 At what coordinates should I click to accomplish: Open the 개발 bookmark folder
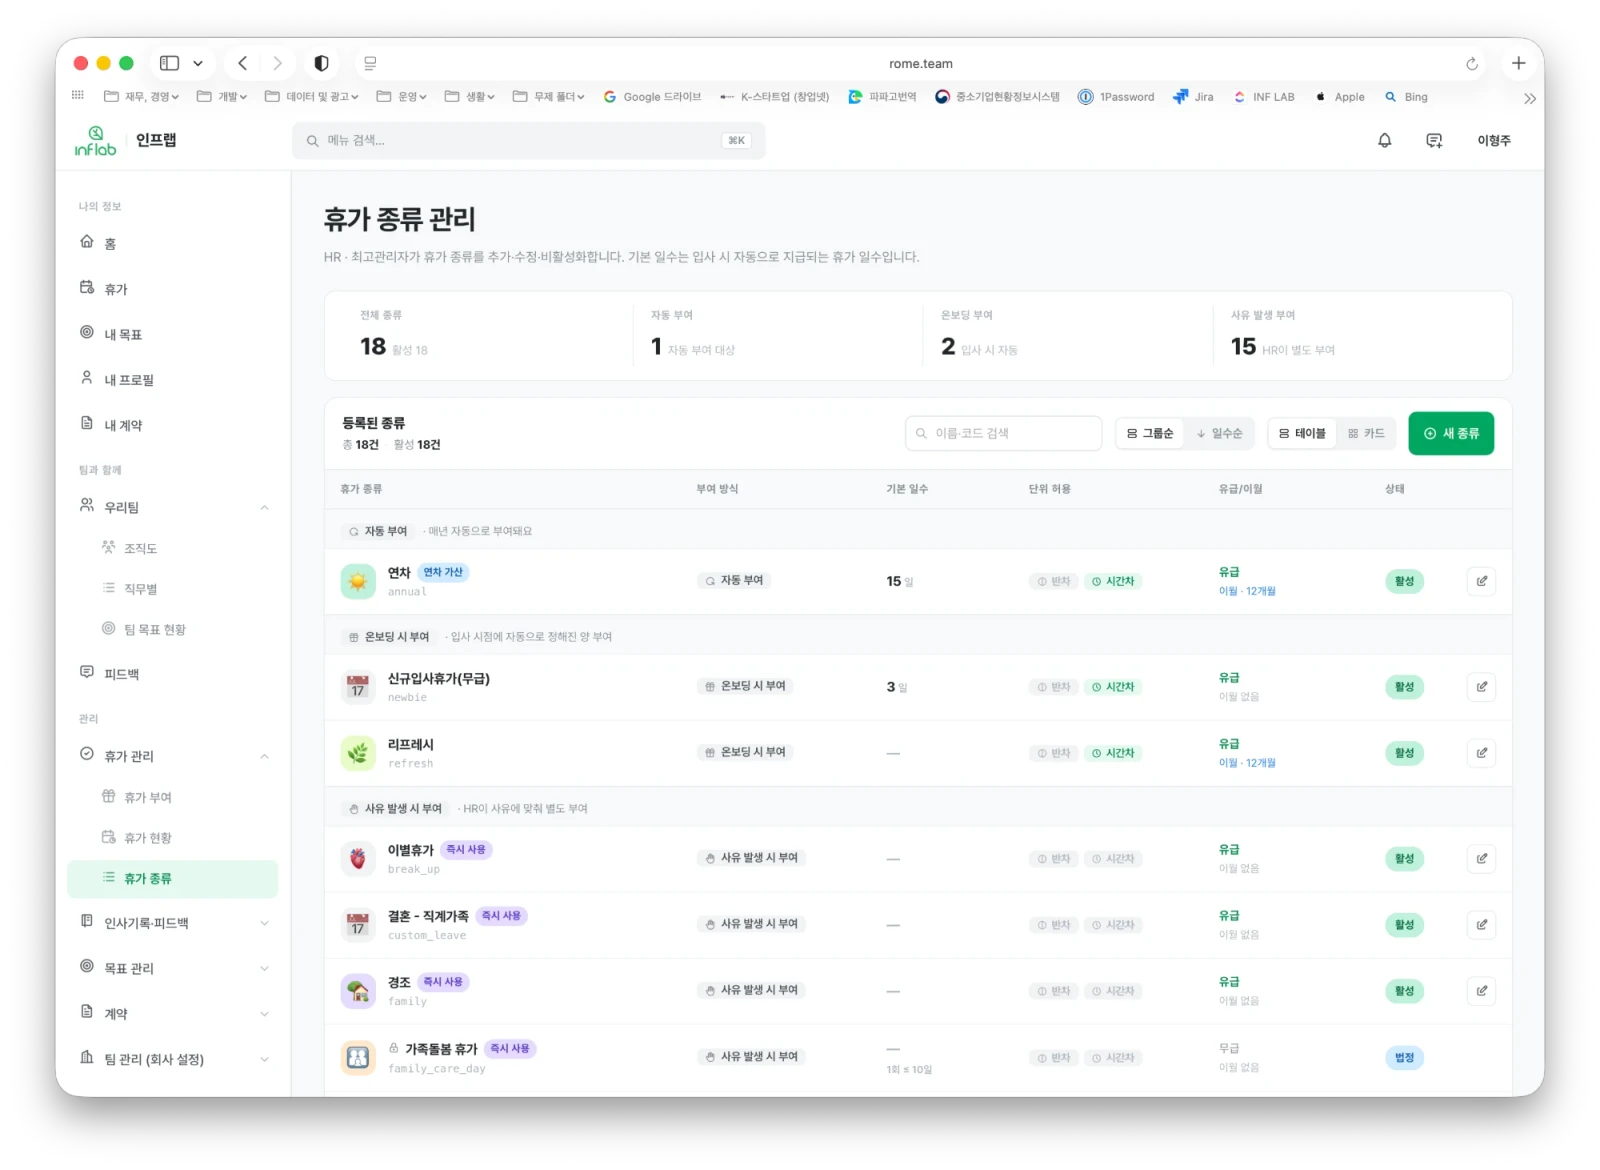click(222, 97)
